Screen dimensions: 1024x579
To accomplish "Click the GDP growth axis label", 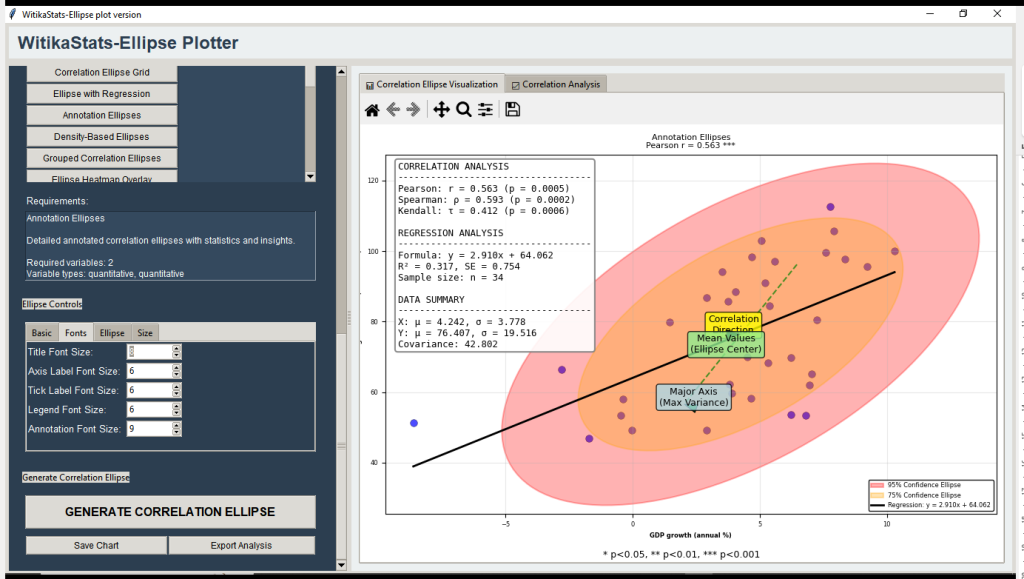I will pyautogui.click(x=690, y=535).
